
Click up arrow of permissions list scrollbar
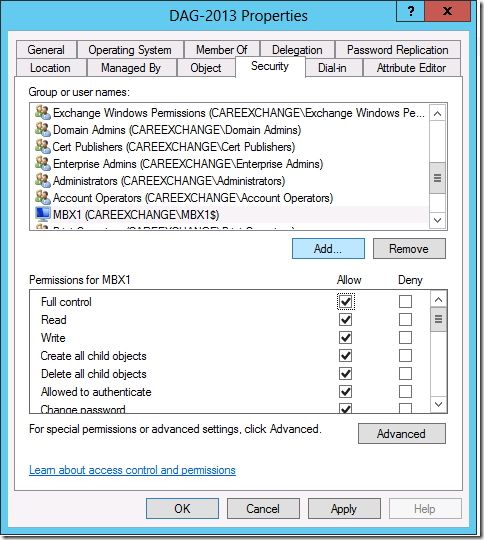(438, 300)
